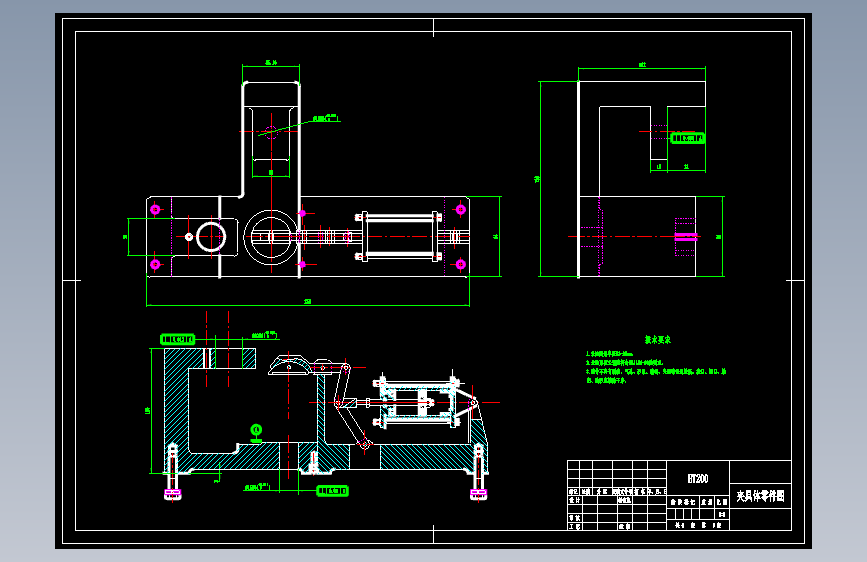
Task: Click the magenta hidden hole circle in plan view column
Action: tap(271, 132)
